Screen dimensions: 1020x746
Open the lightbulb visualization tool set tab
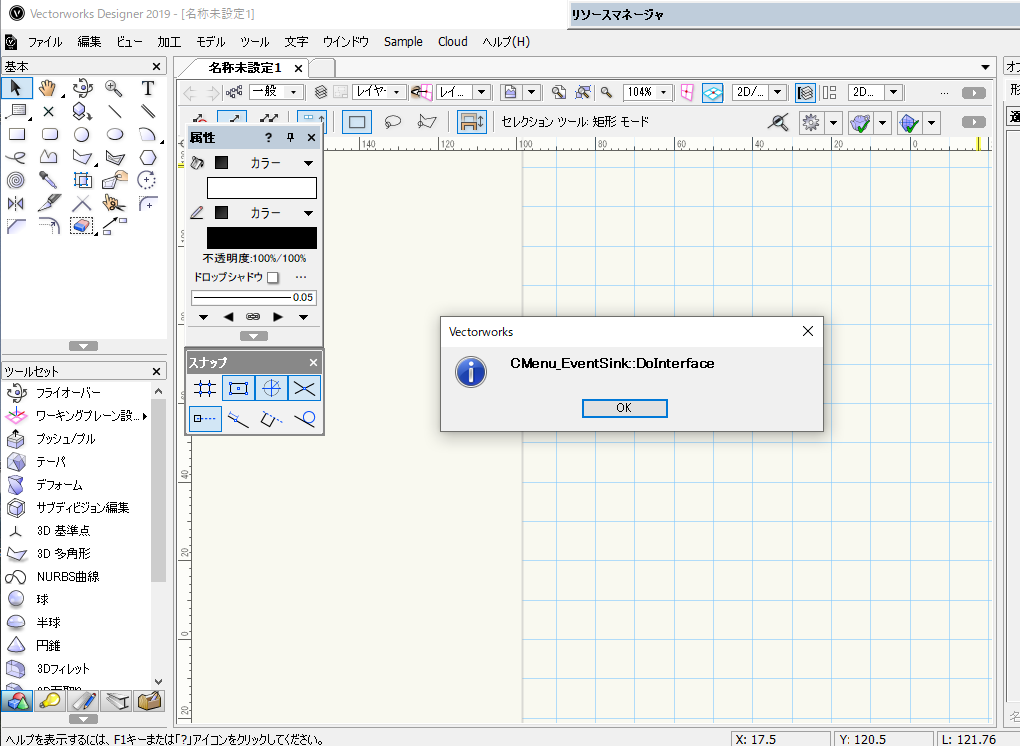[x=50, y=701]
